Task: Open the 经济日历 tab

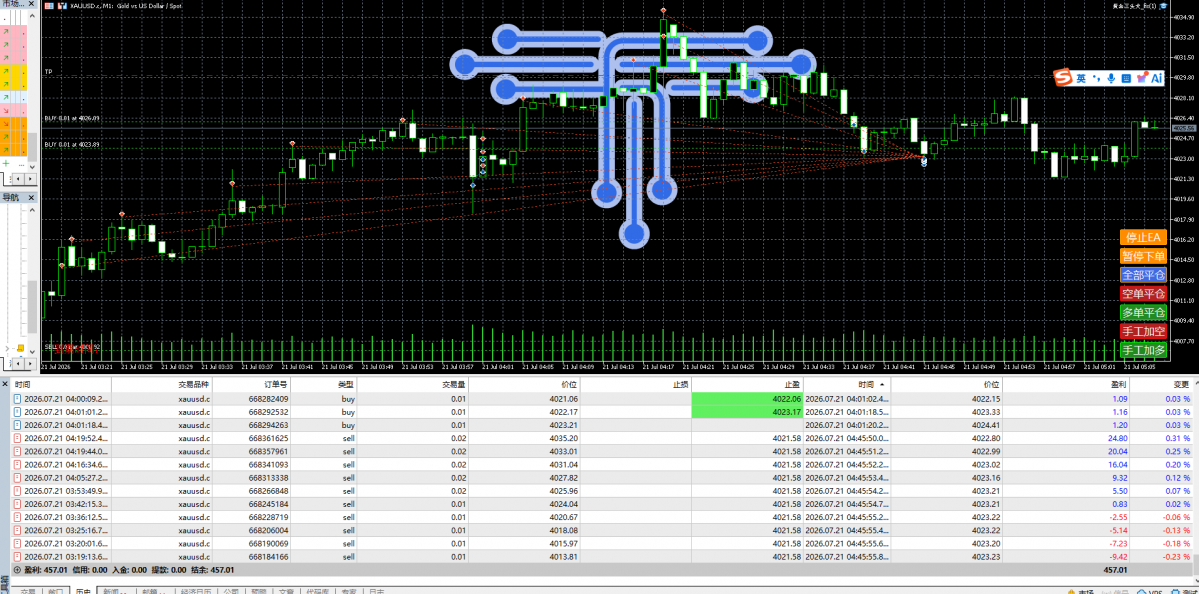Action: 196,591
